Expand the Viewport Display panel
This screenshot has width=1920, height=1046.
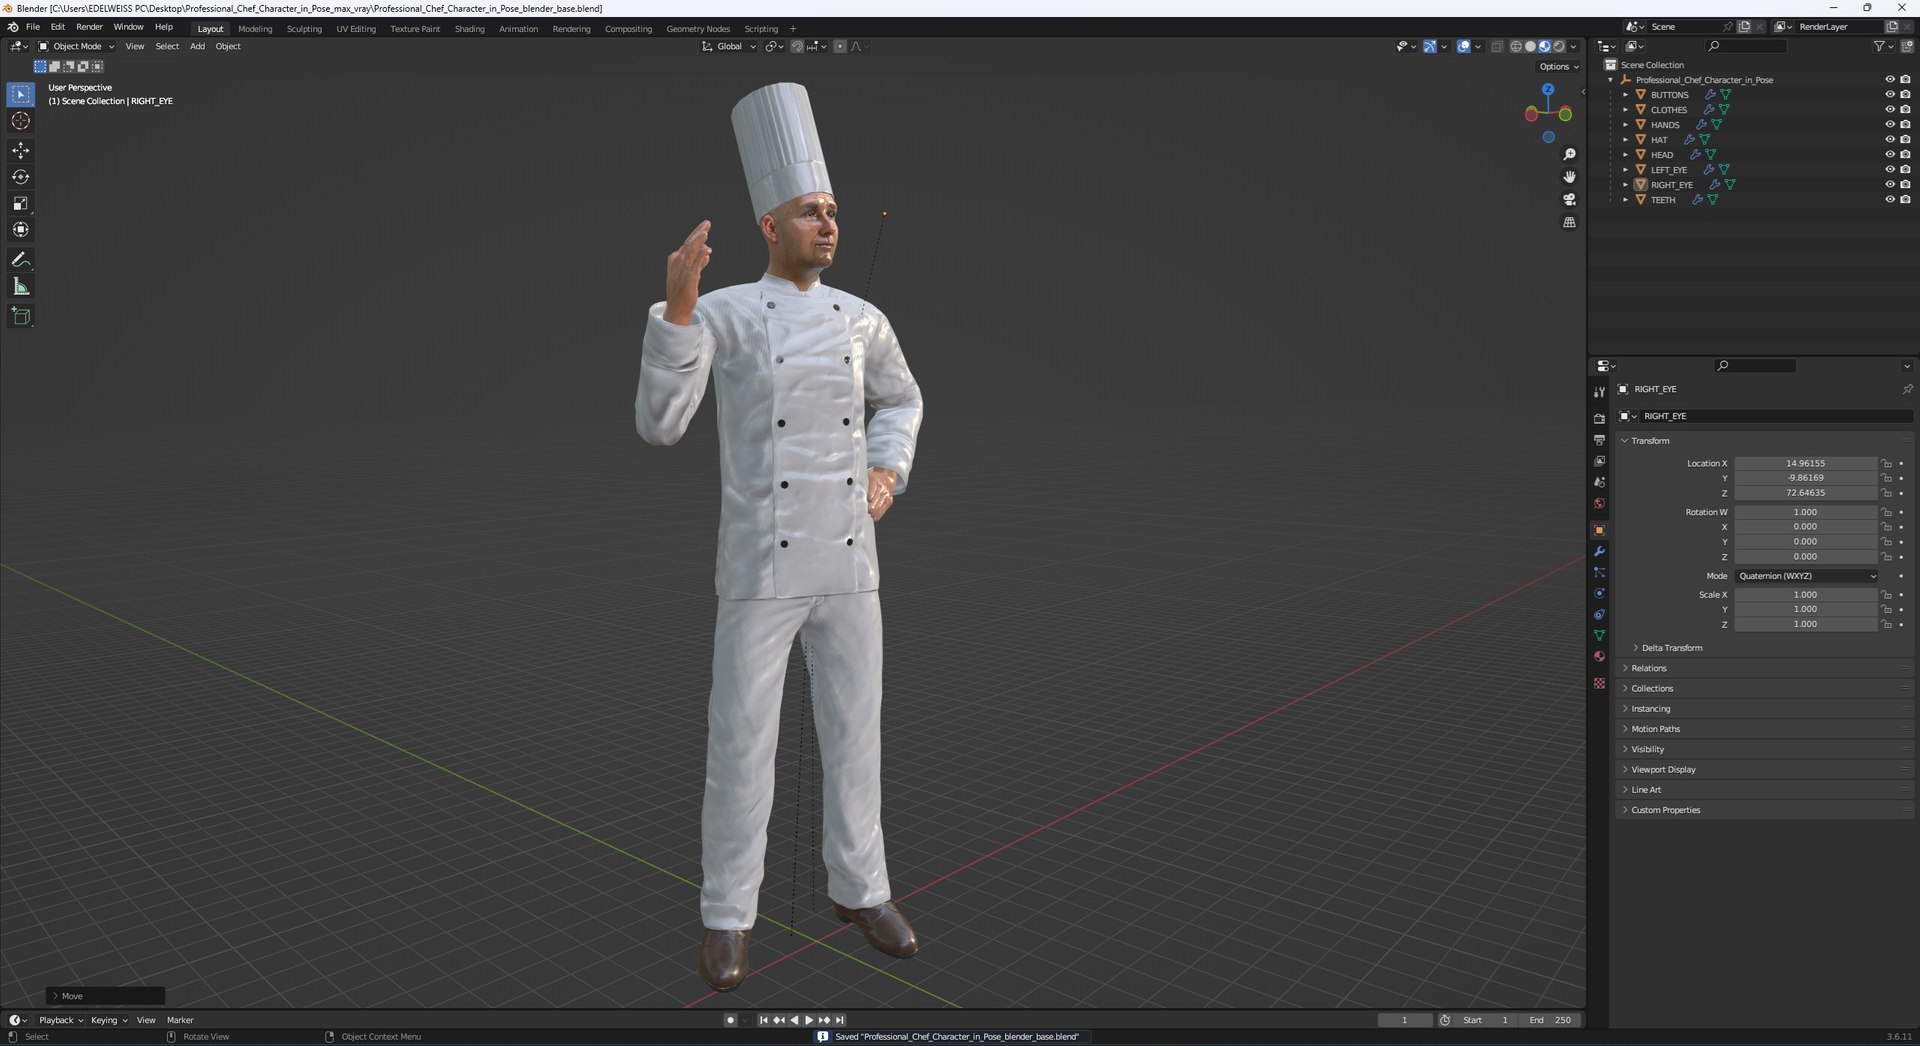pos(1765,769)
